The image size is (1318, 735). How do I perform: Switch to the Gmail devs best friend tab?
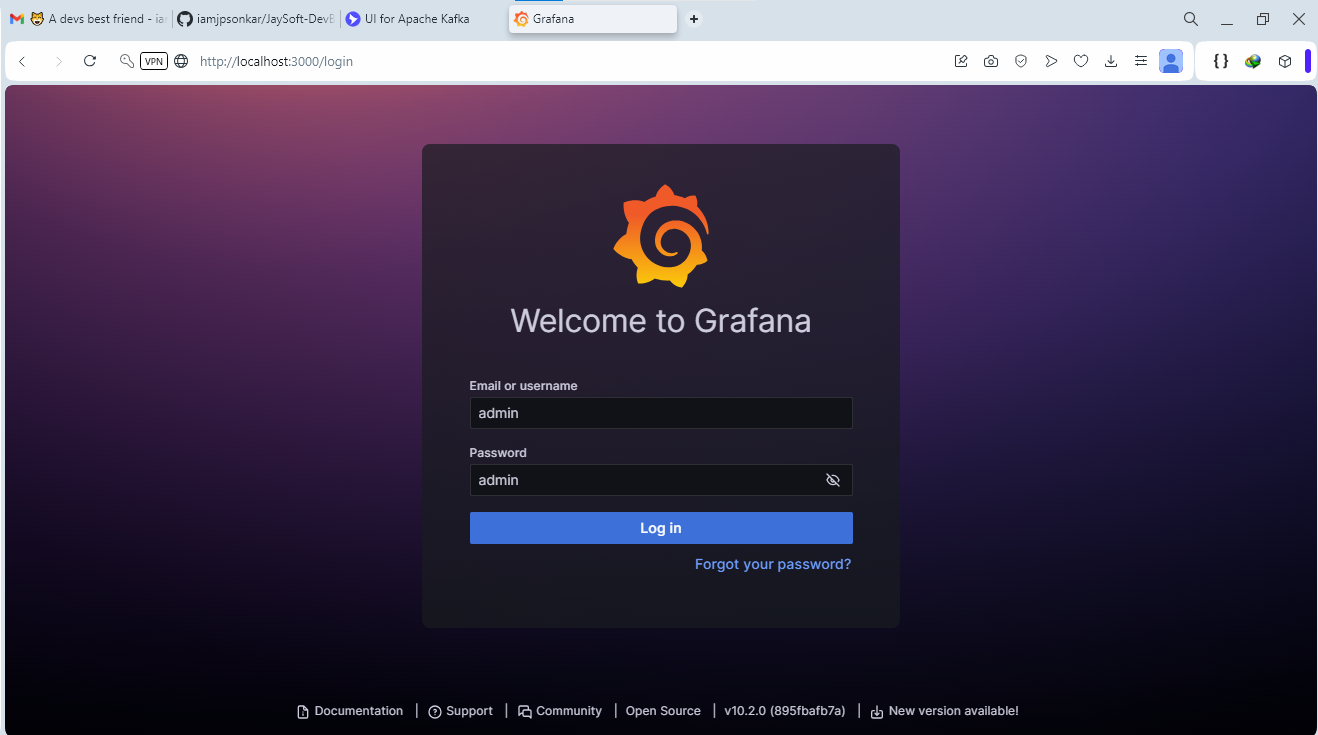[x=87, y=19]
